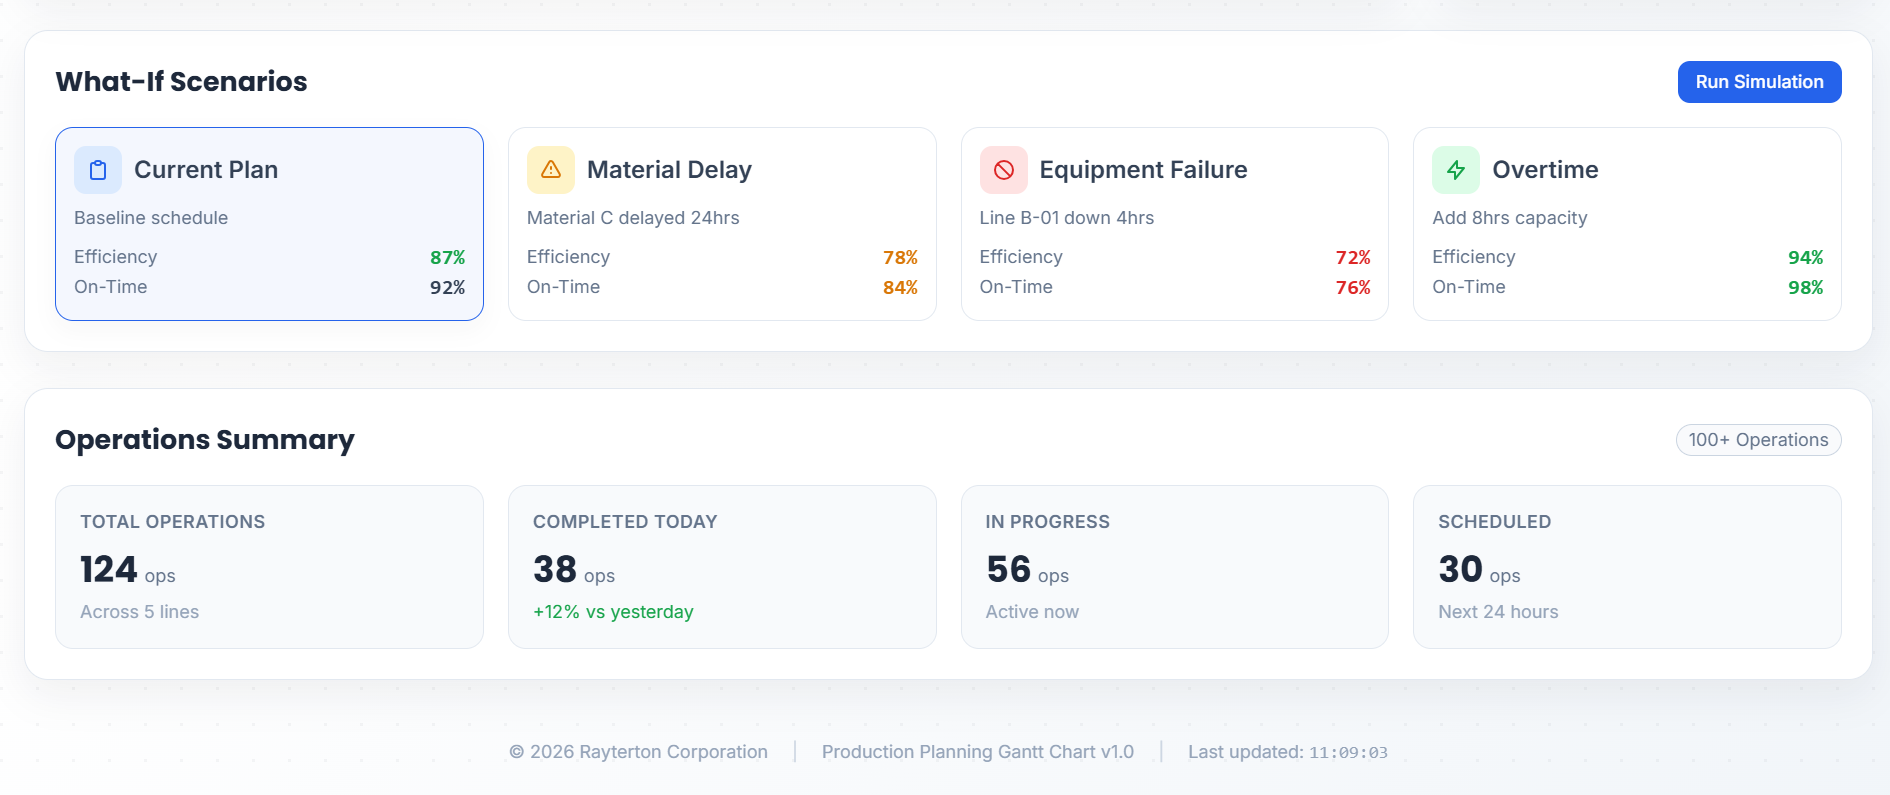Select the Equipment Failure scenario title
Viewport: 1890px width, 795px height.
tap(1143, 170)
